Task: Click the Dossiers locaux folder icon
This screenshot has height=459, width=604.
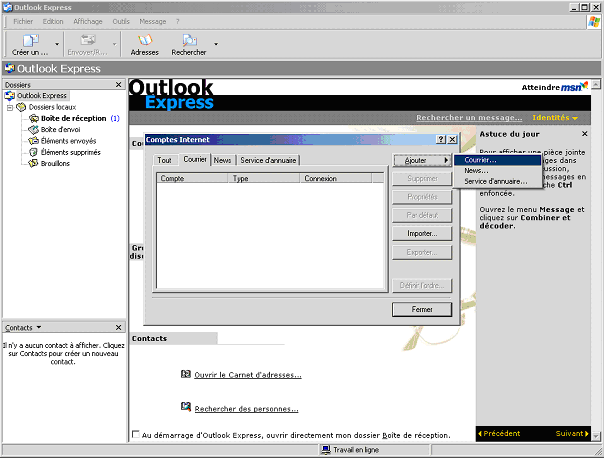Action: pos(21,107)
